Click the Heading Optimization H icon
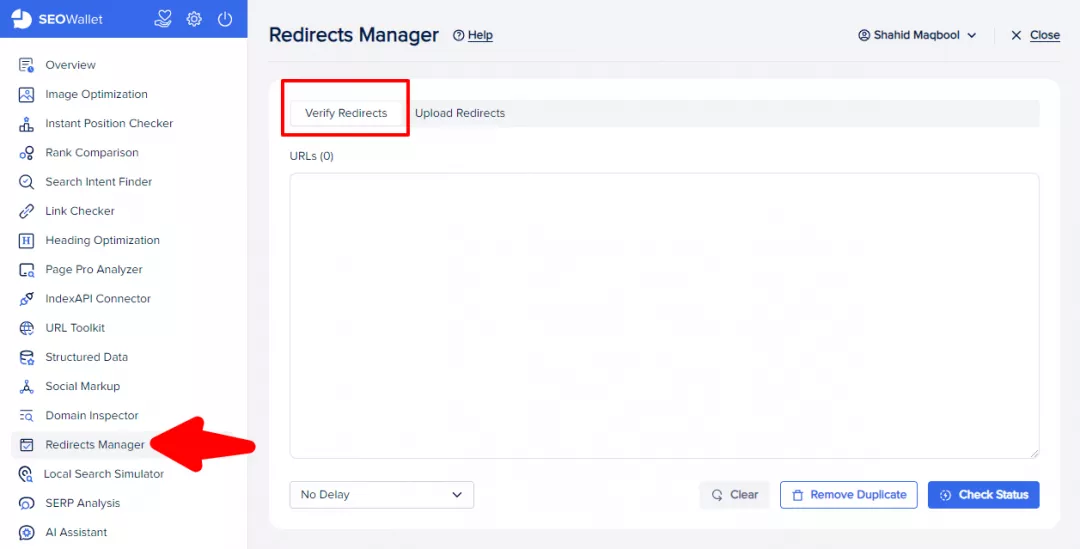Screen dimensions: 1080x549 (x=26, y=240)
